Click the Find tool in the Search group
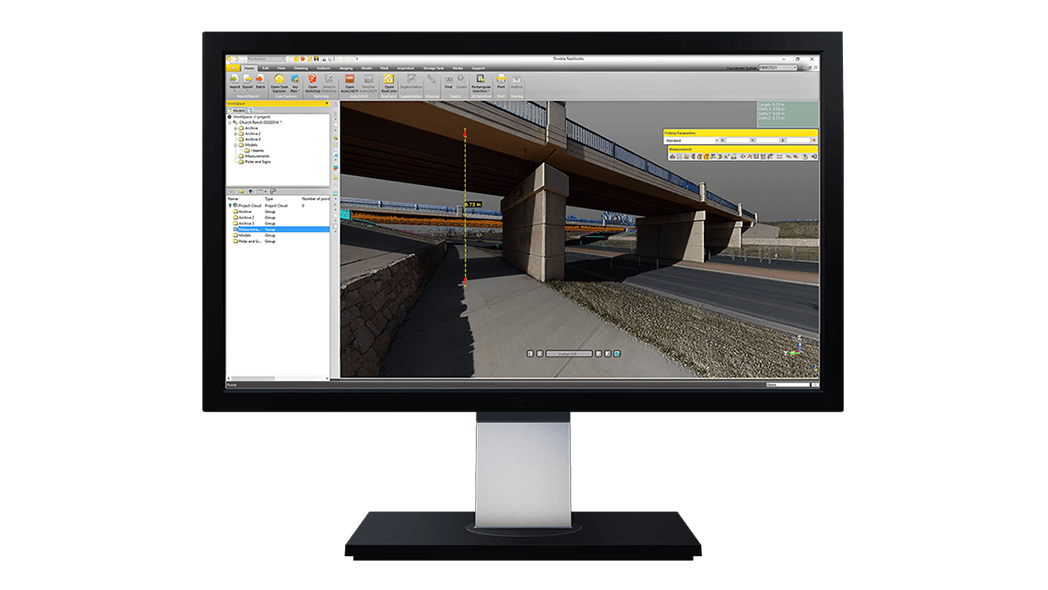This screenshot has width=1048, height=590. [450, 80]
